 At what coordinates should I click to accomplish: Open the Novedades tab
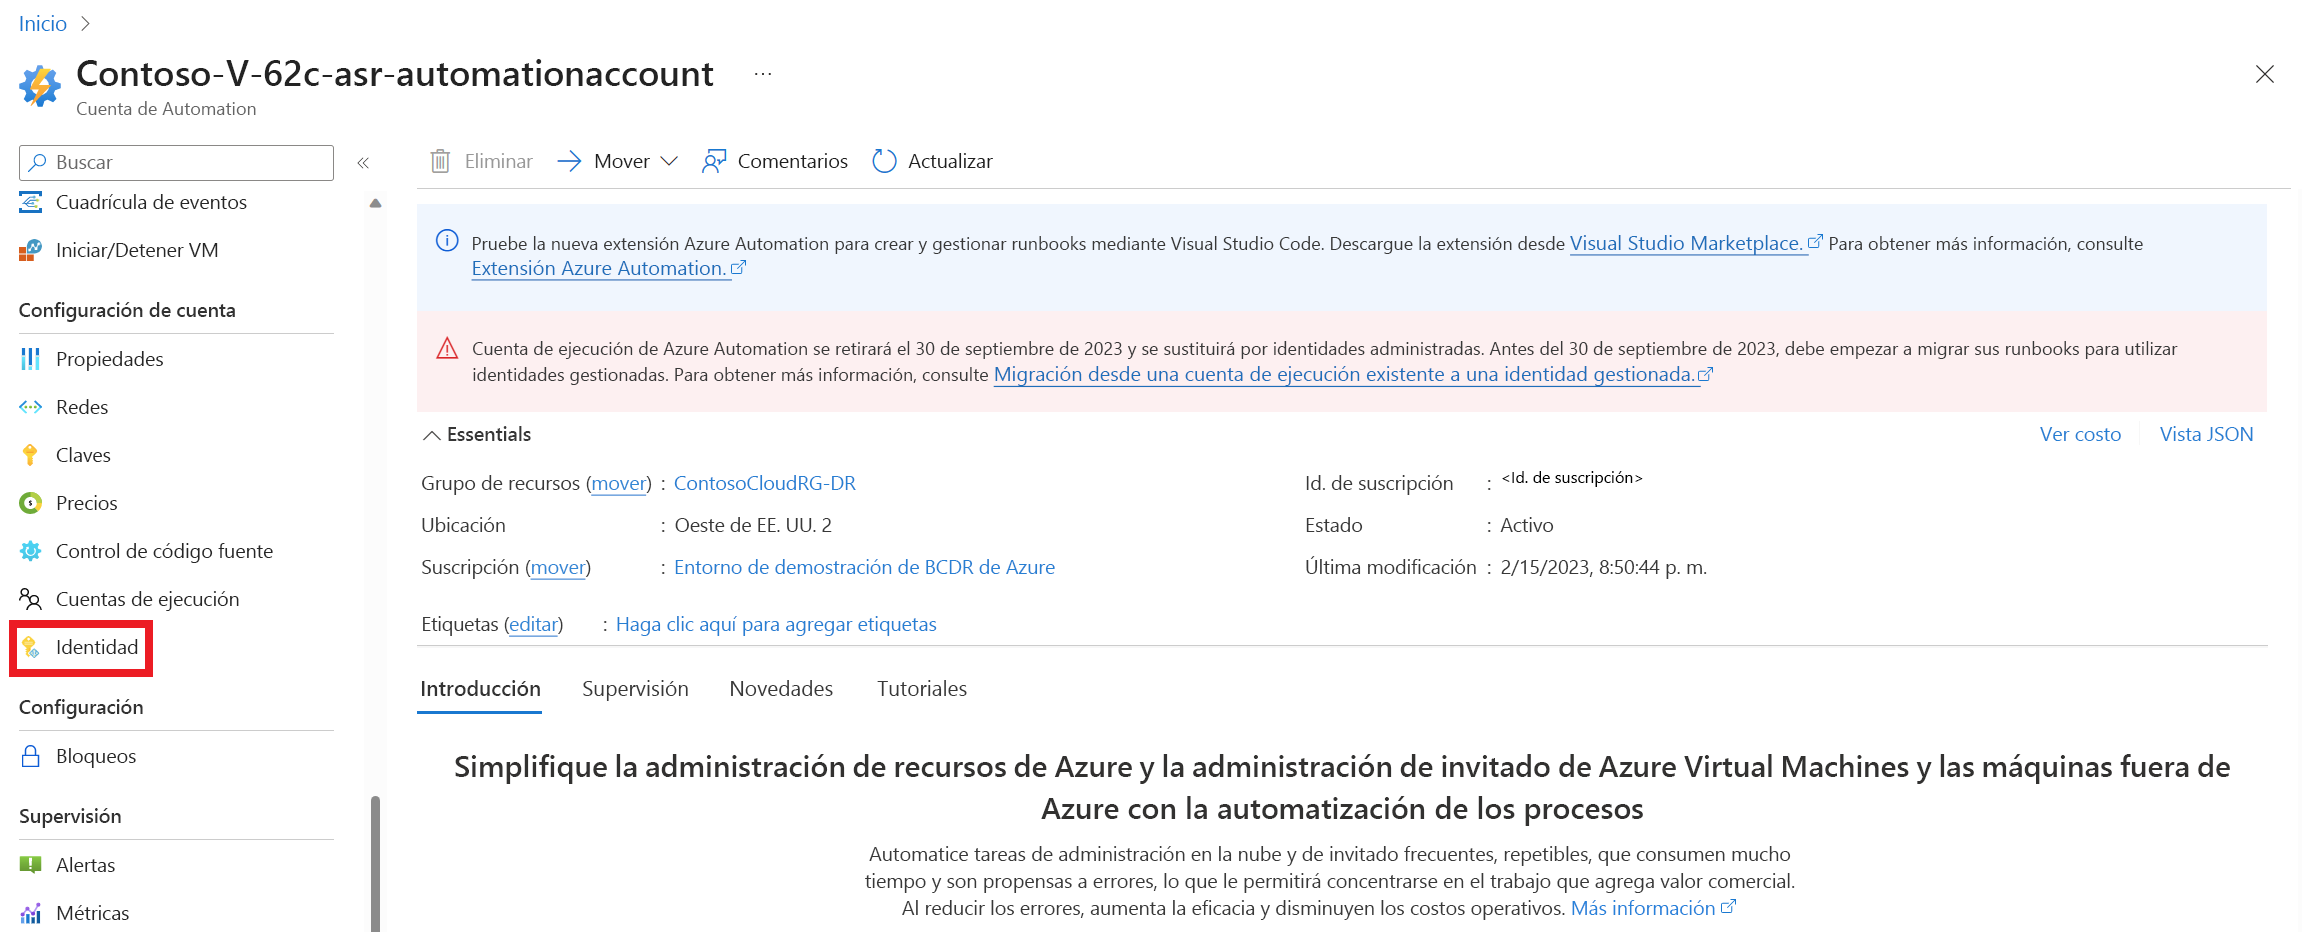[781, 689]
